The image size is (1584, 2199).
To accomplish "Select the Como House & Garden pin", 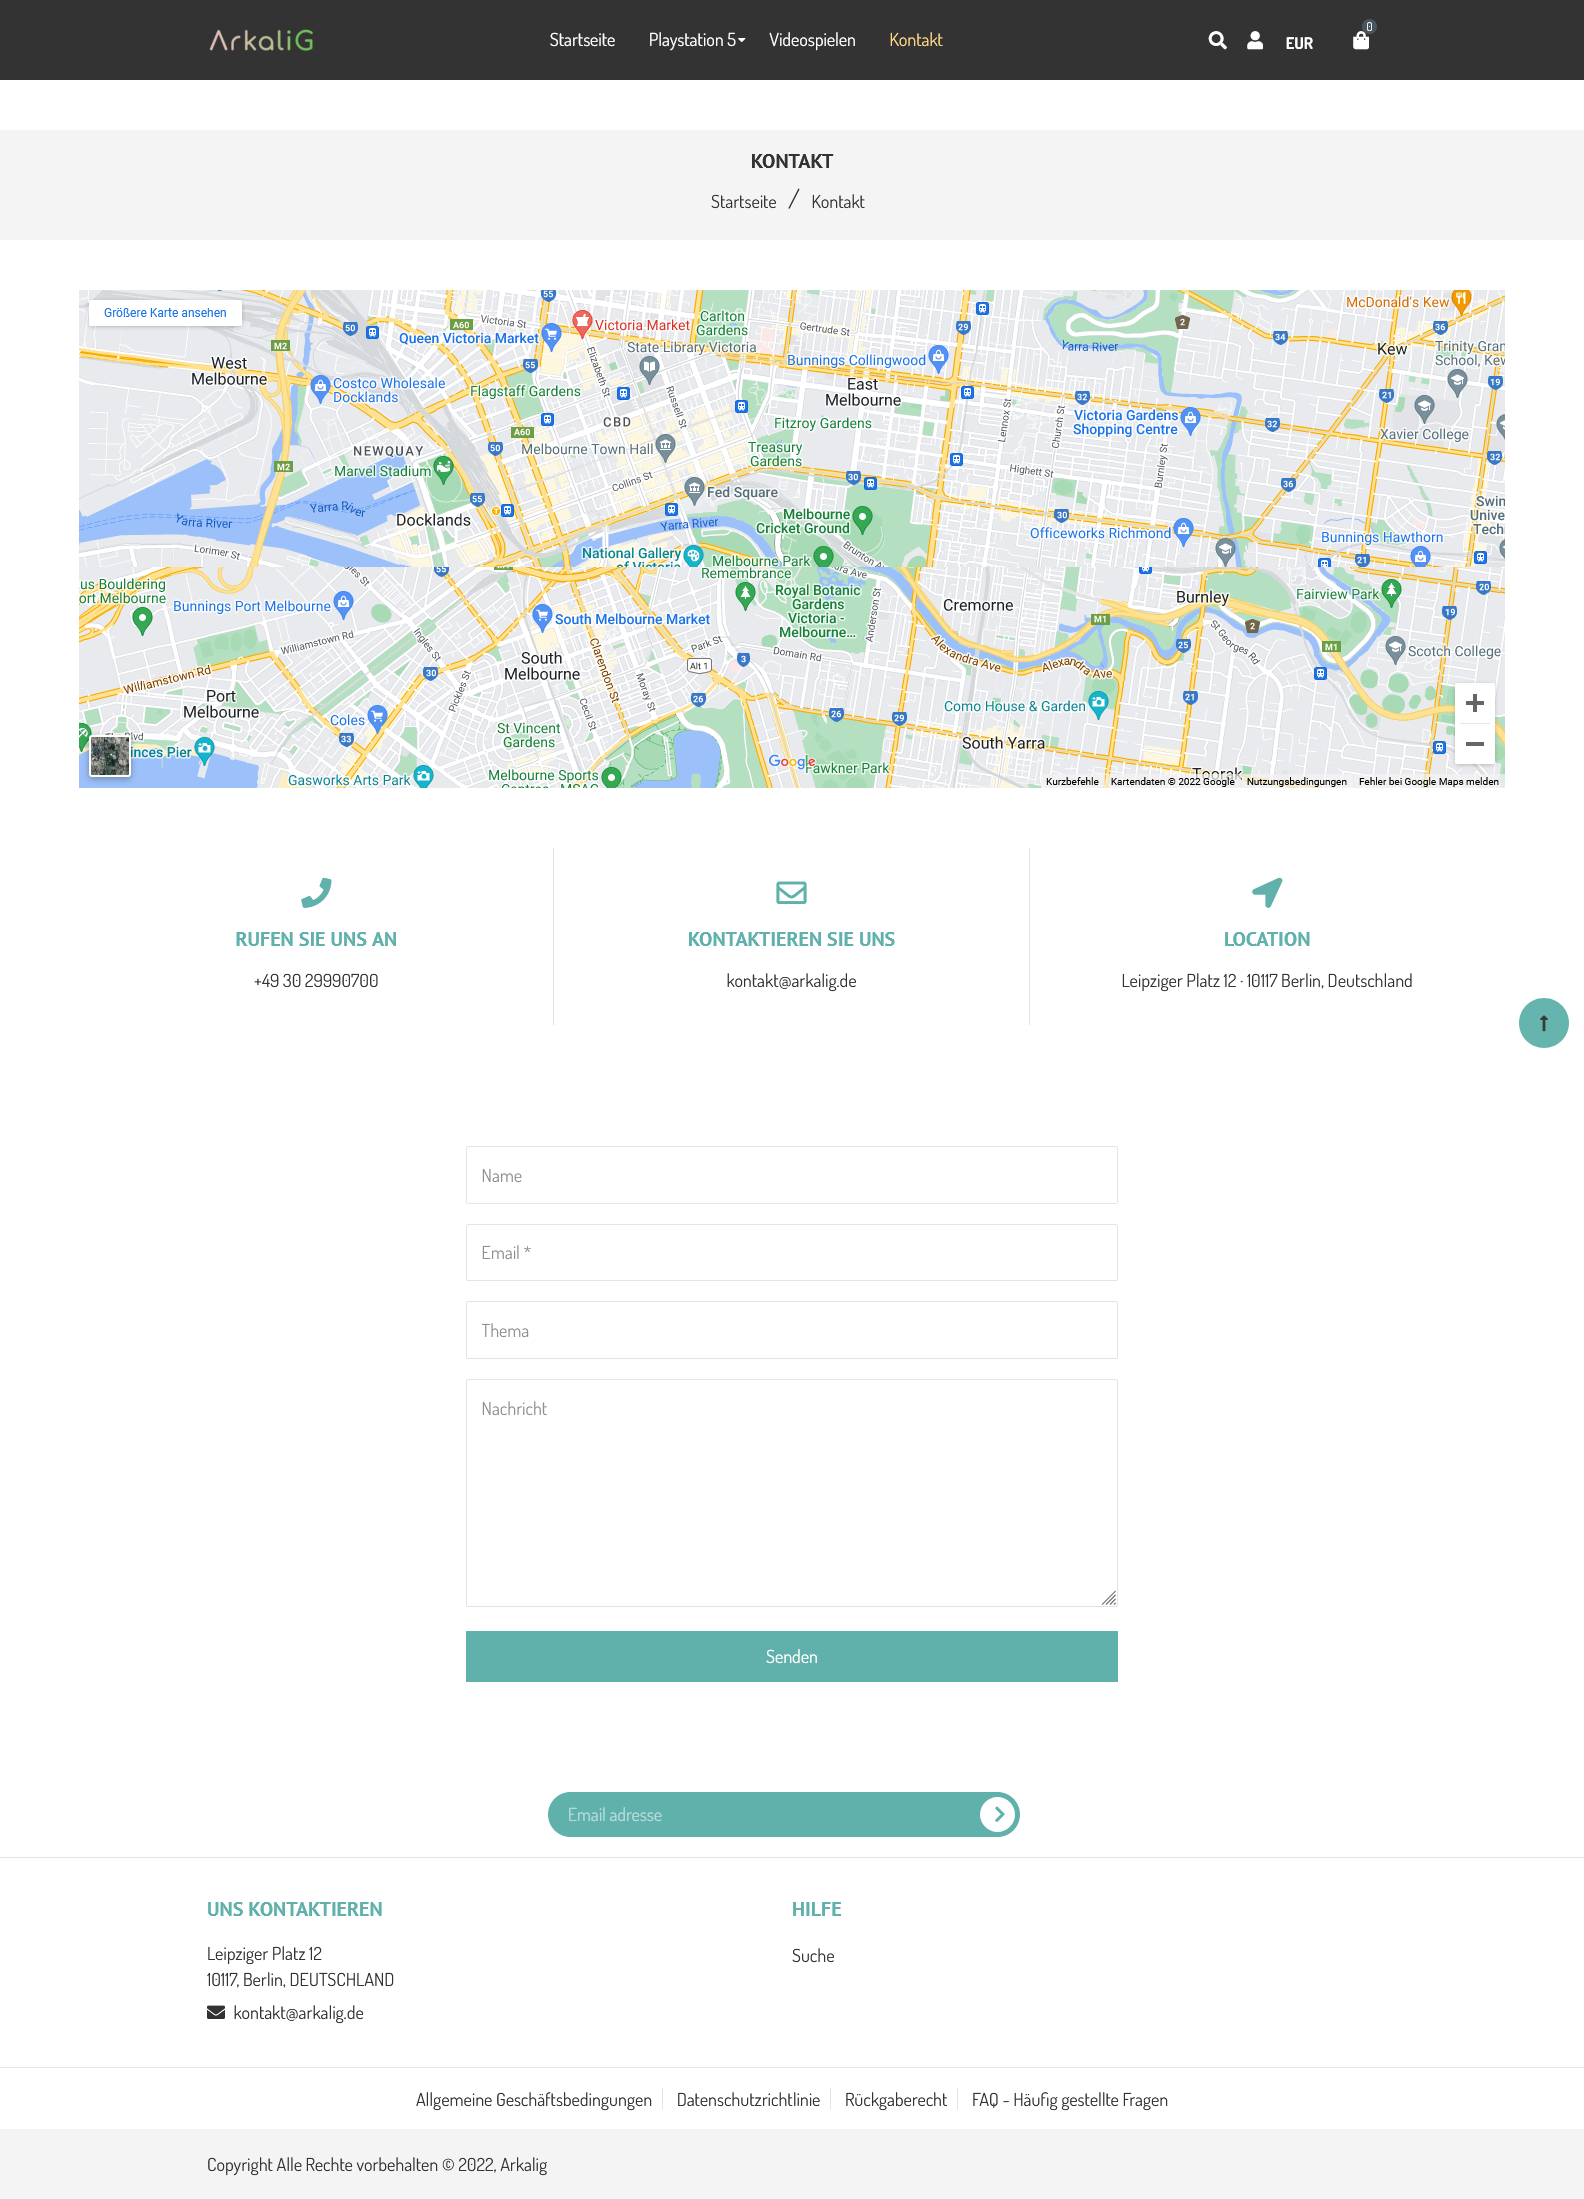I will (x=1098, y=703).
